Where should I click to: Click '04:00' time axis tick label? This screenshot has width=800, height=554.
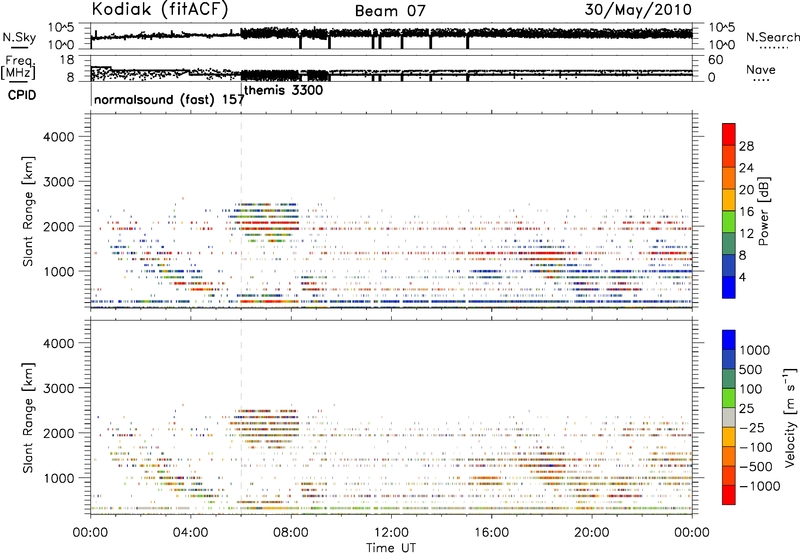pyautogui.click(x=190, y=533)
